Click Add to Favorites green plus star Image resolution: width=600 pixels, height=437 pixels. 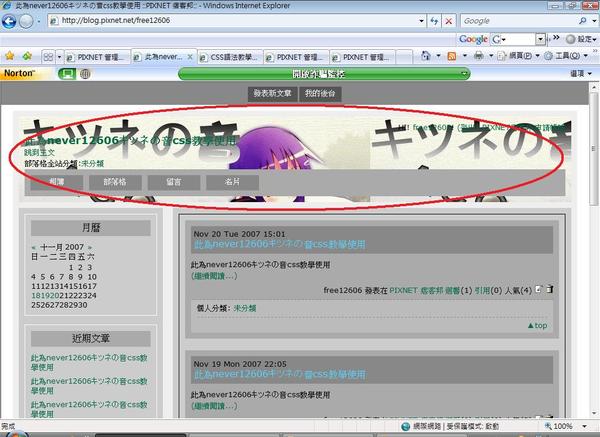27,56
